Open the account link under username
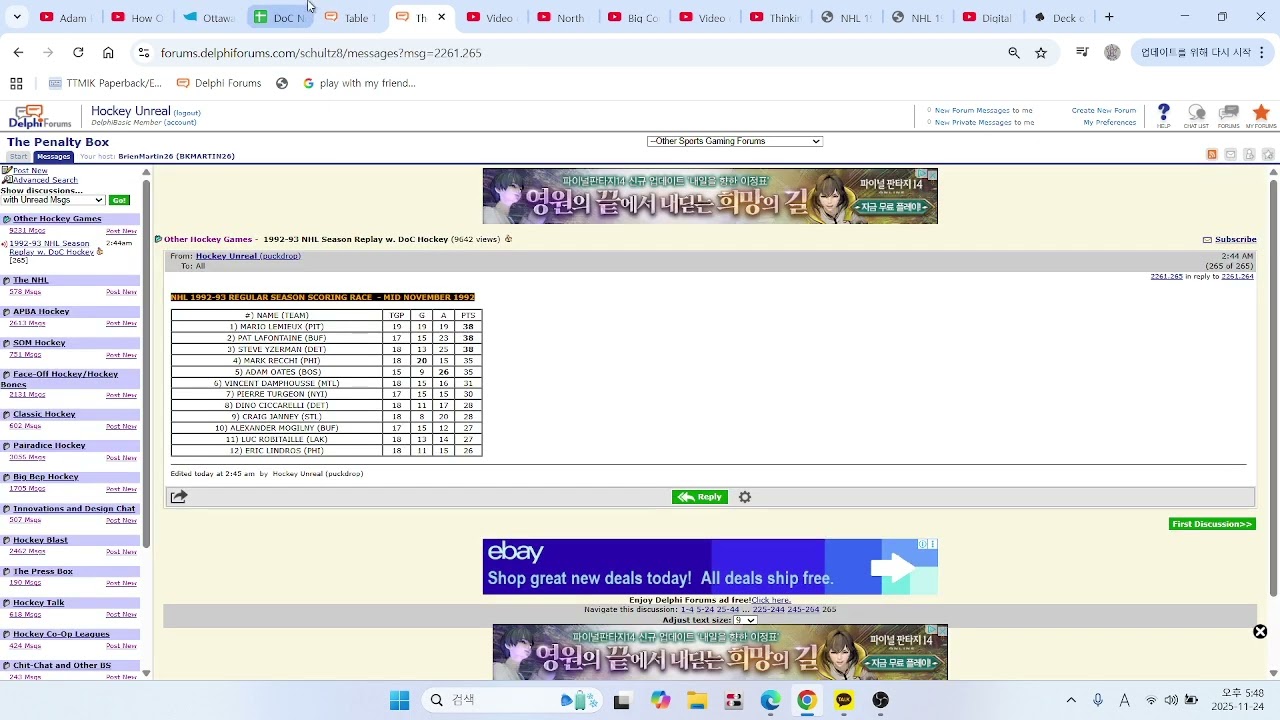The image size is (1280, 720). pyautogui.click(x=180, y=122)
